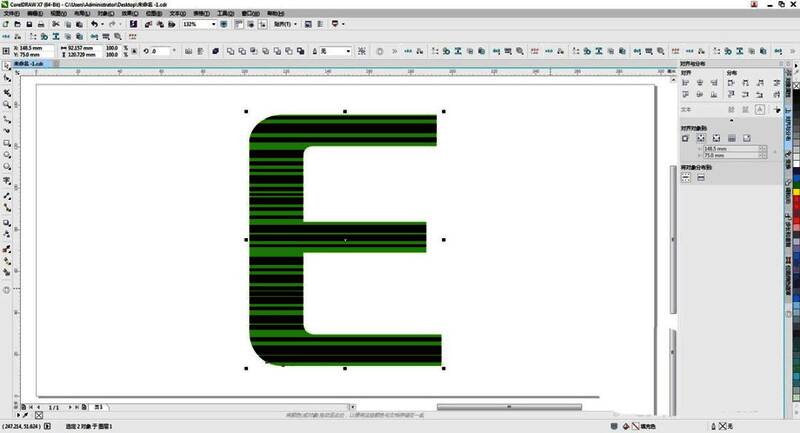This screenshot has height=433, width=800.
Task: Toggle the first 'distribute objects to' option
Action: pyautogui.click(x=687, y=177)
